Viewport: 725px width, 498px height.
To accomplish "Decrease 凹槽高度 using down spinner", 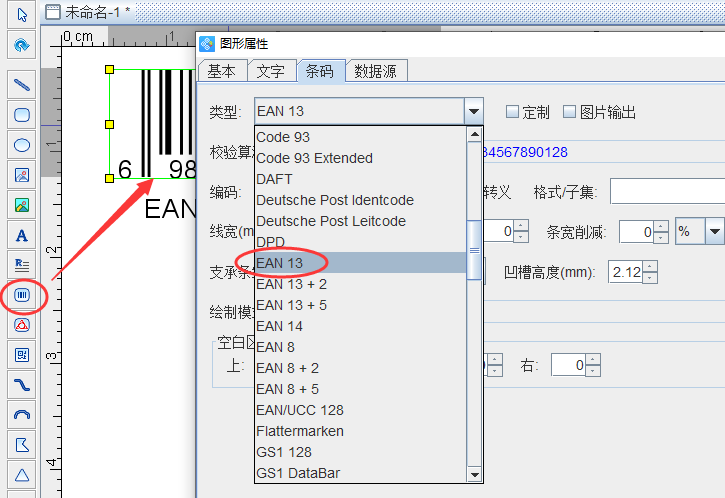I will click(x=650, y=278).
